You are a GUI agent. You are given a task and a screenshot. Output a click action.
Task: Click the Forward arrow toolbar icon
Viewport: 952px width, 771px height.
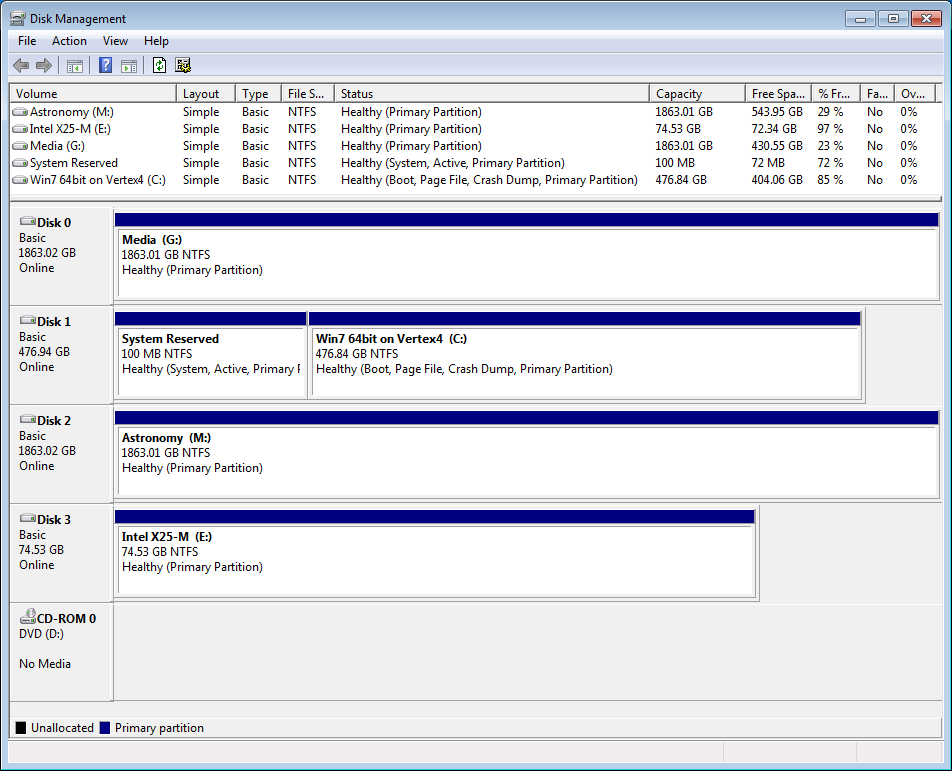44,66
